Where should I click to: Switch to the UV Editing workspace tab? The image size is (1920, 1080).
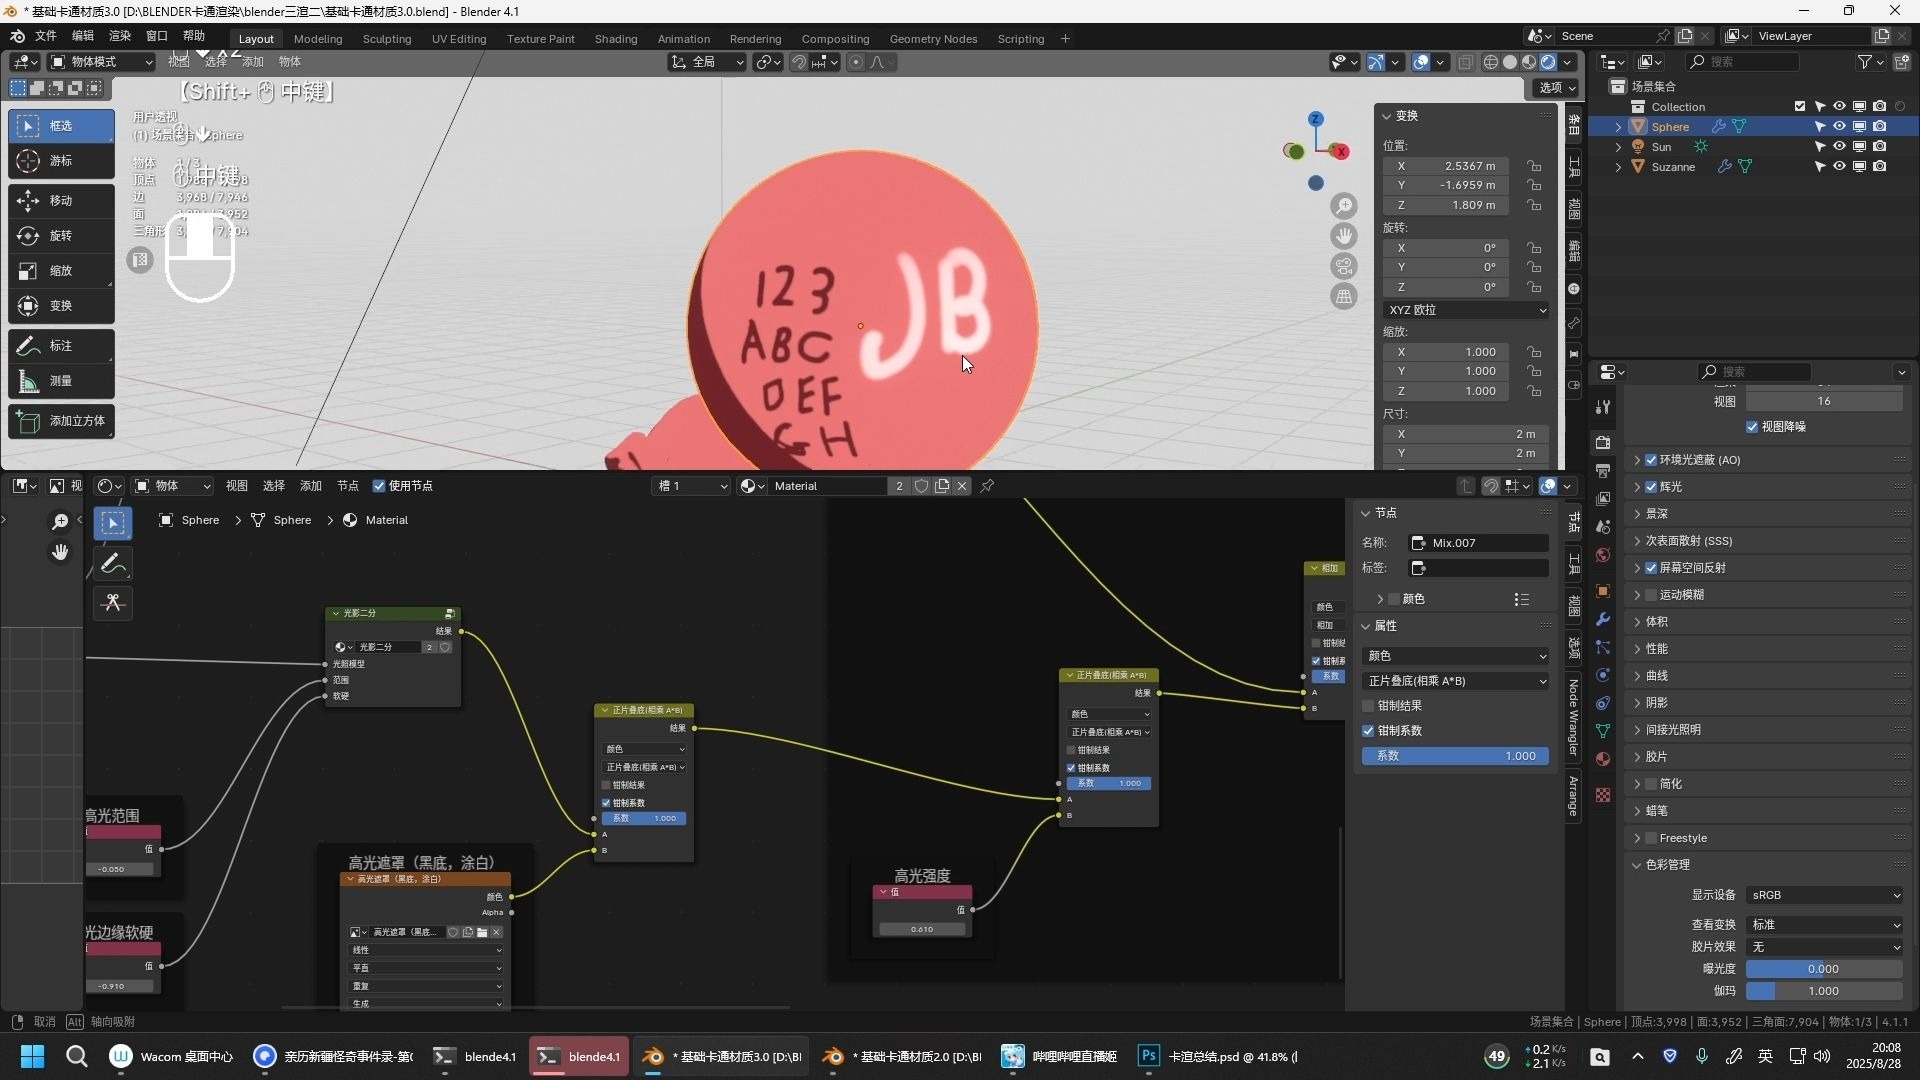click(x=459, y=39)
